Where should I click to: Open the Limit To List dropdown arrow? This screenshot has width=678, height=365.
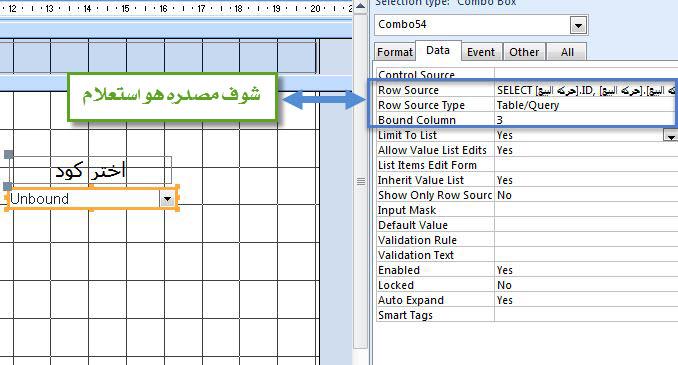[671, 136]
